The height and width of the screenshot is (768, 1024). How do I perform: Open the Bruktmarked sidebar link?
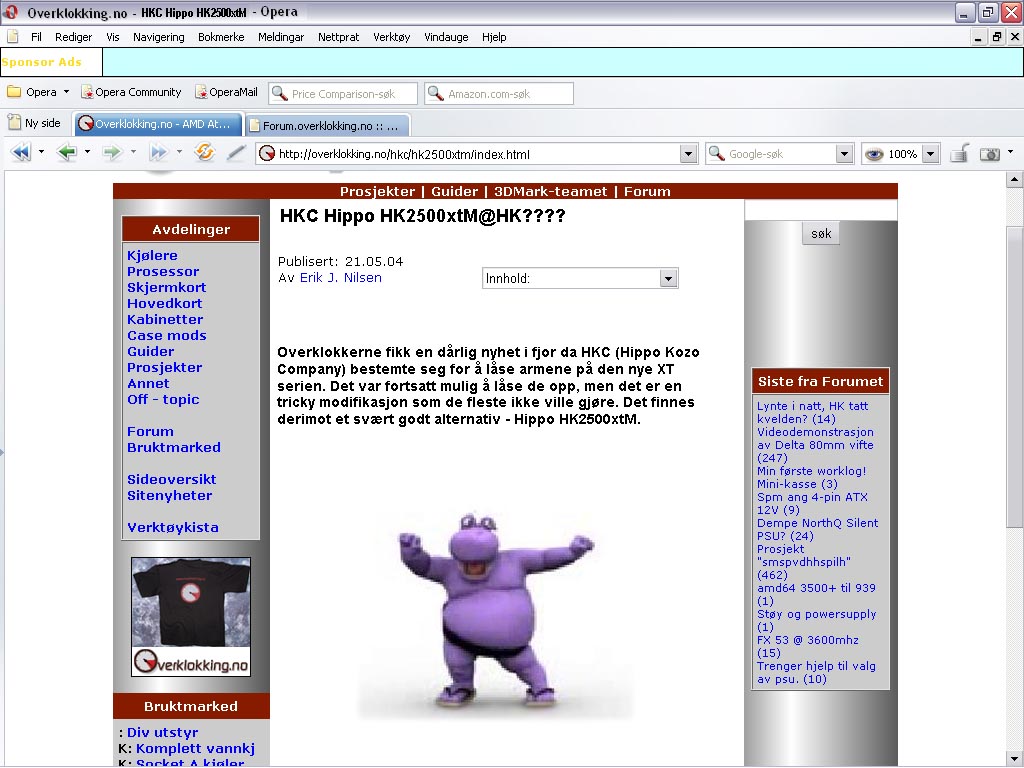(174, 447)
